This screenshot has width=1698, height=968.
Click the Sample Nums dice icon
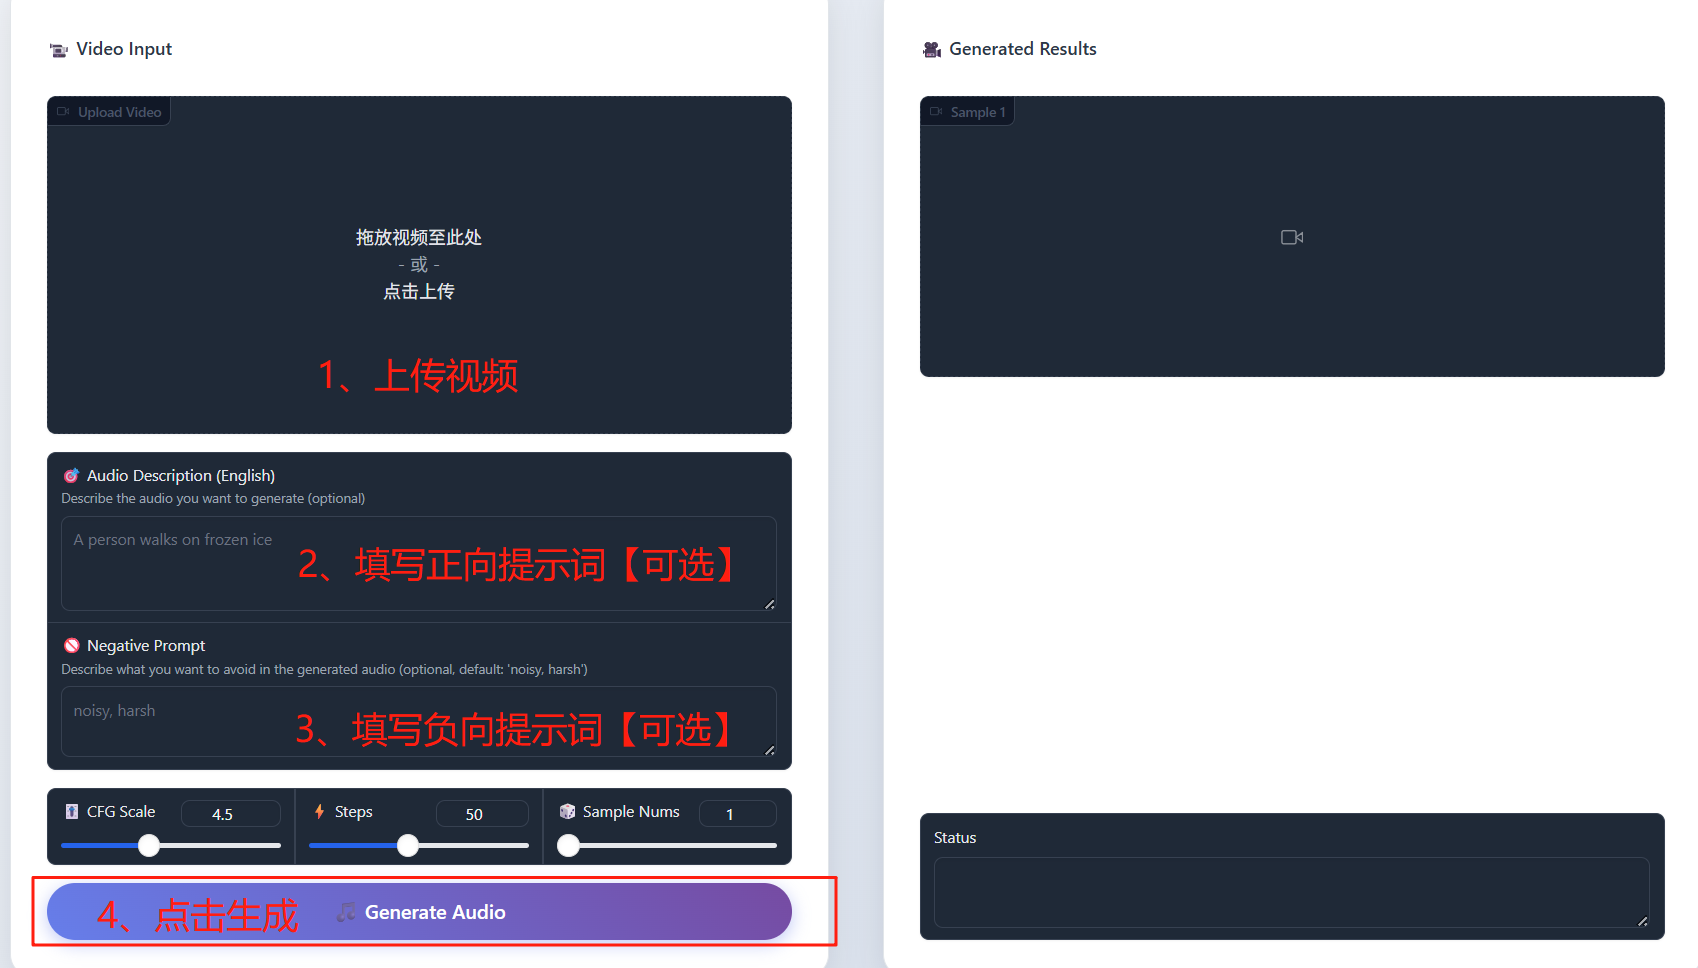567,811
